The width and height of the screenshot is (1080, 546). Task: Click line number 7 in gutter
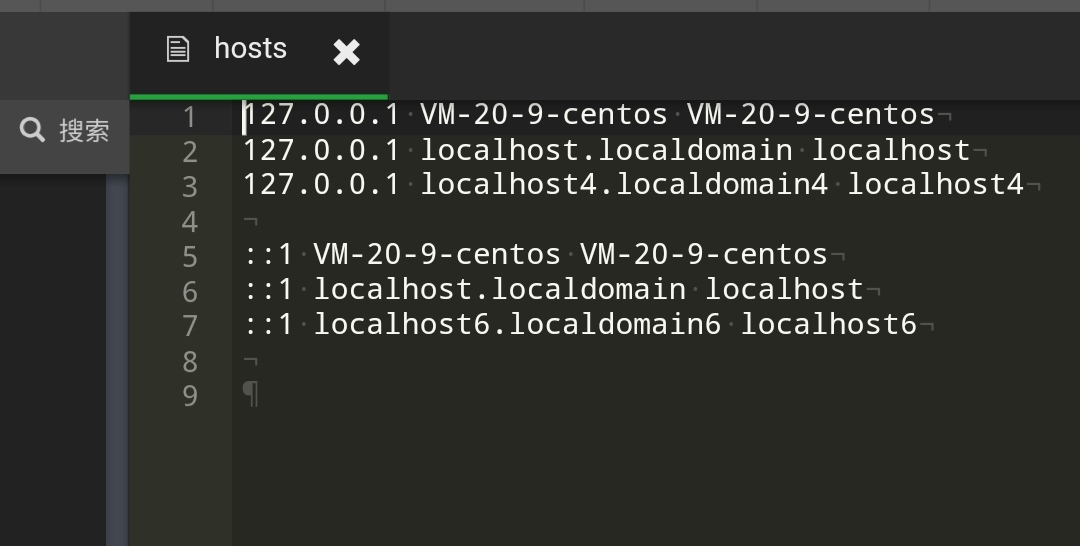coord(189,326)
